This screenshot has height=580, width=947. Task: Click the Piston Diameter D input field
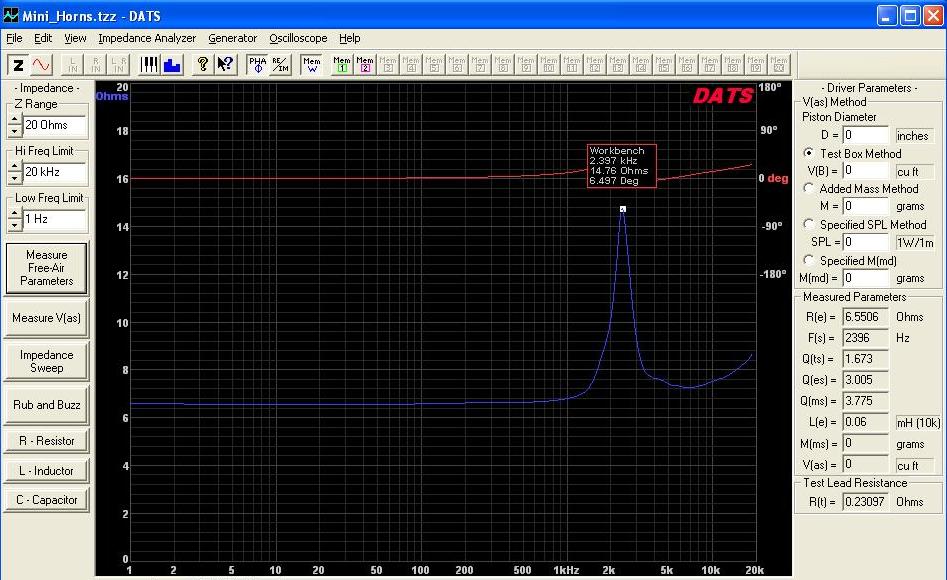click(866, 135)
